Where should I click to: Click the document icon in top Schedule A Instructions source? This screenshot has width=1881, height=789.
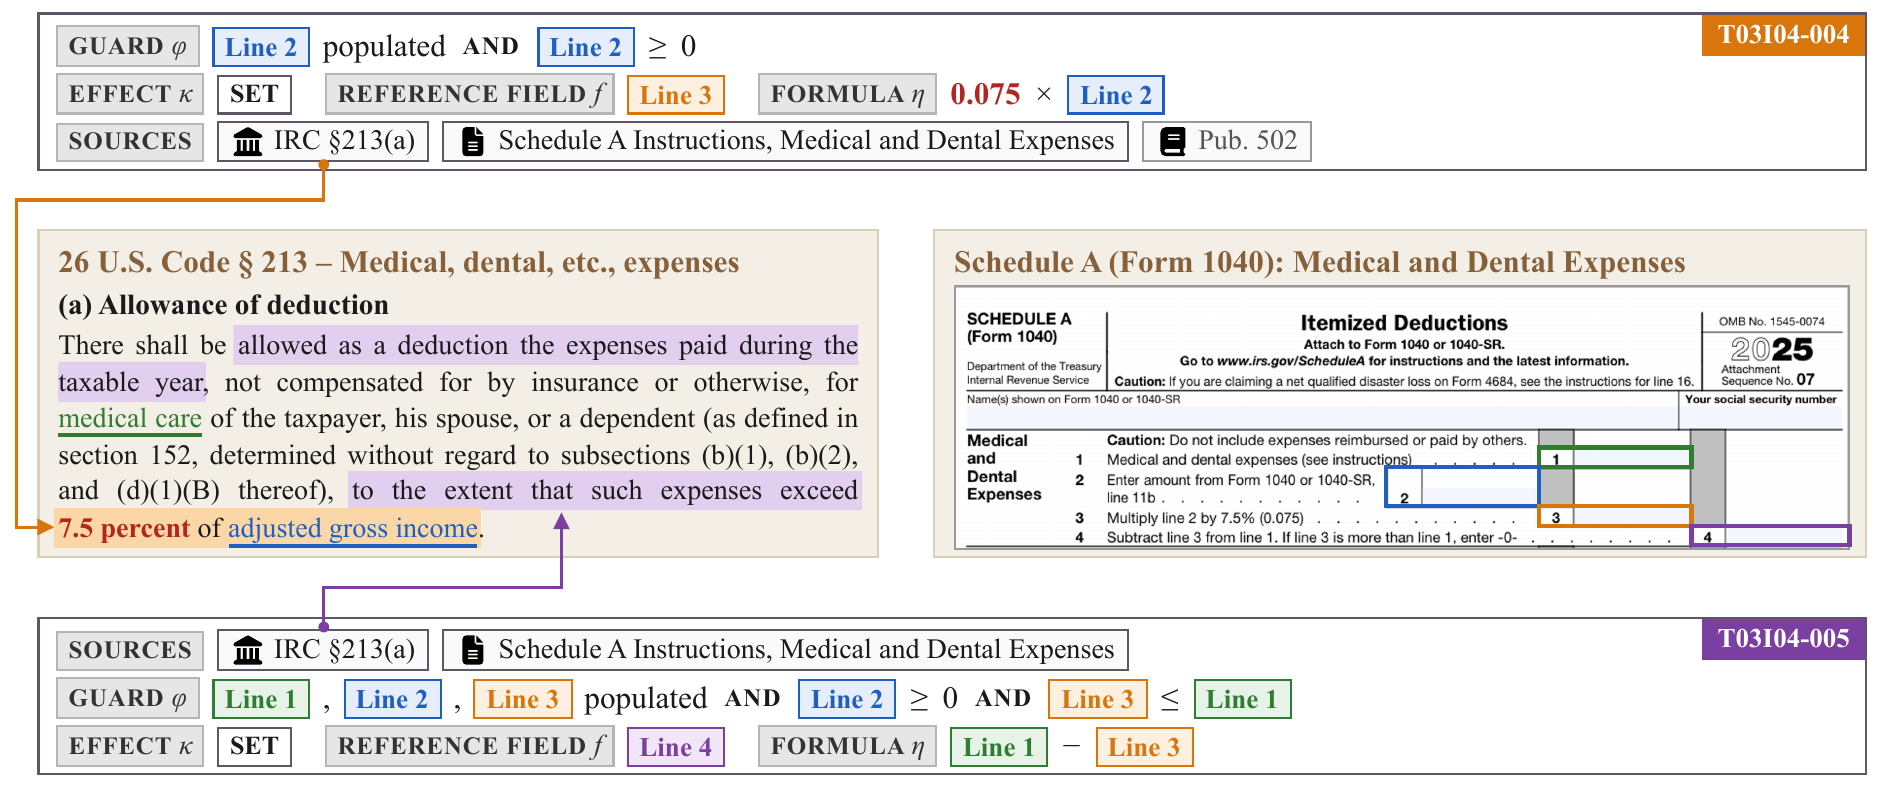pos(473,142)
